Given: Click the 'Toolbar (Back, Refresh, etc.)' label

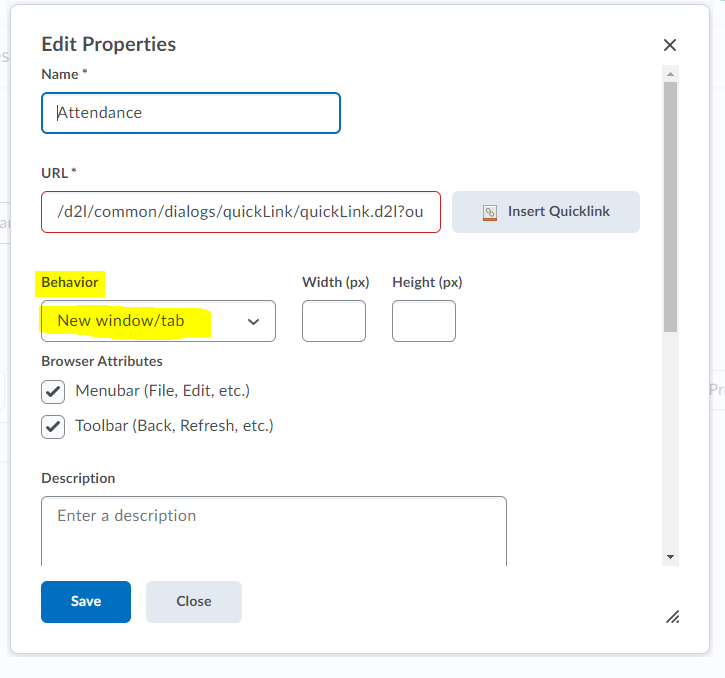Looking at the screenshot, I should (174, 426).
